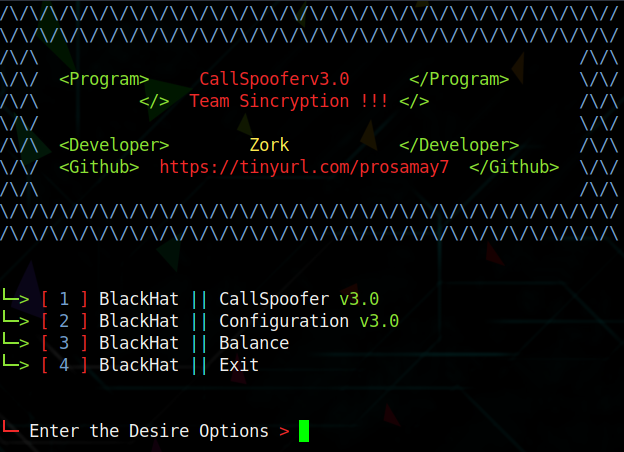Select menu option 4 Exit

point(130,365)
